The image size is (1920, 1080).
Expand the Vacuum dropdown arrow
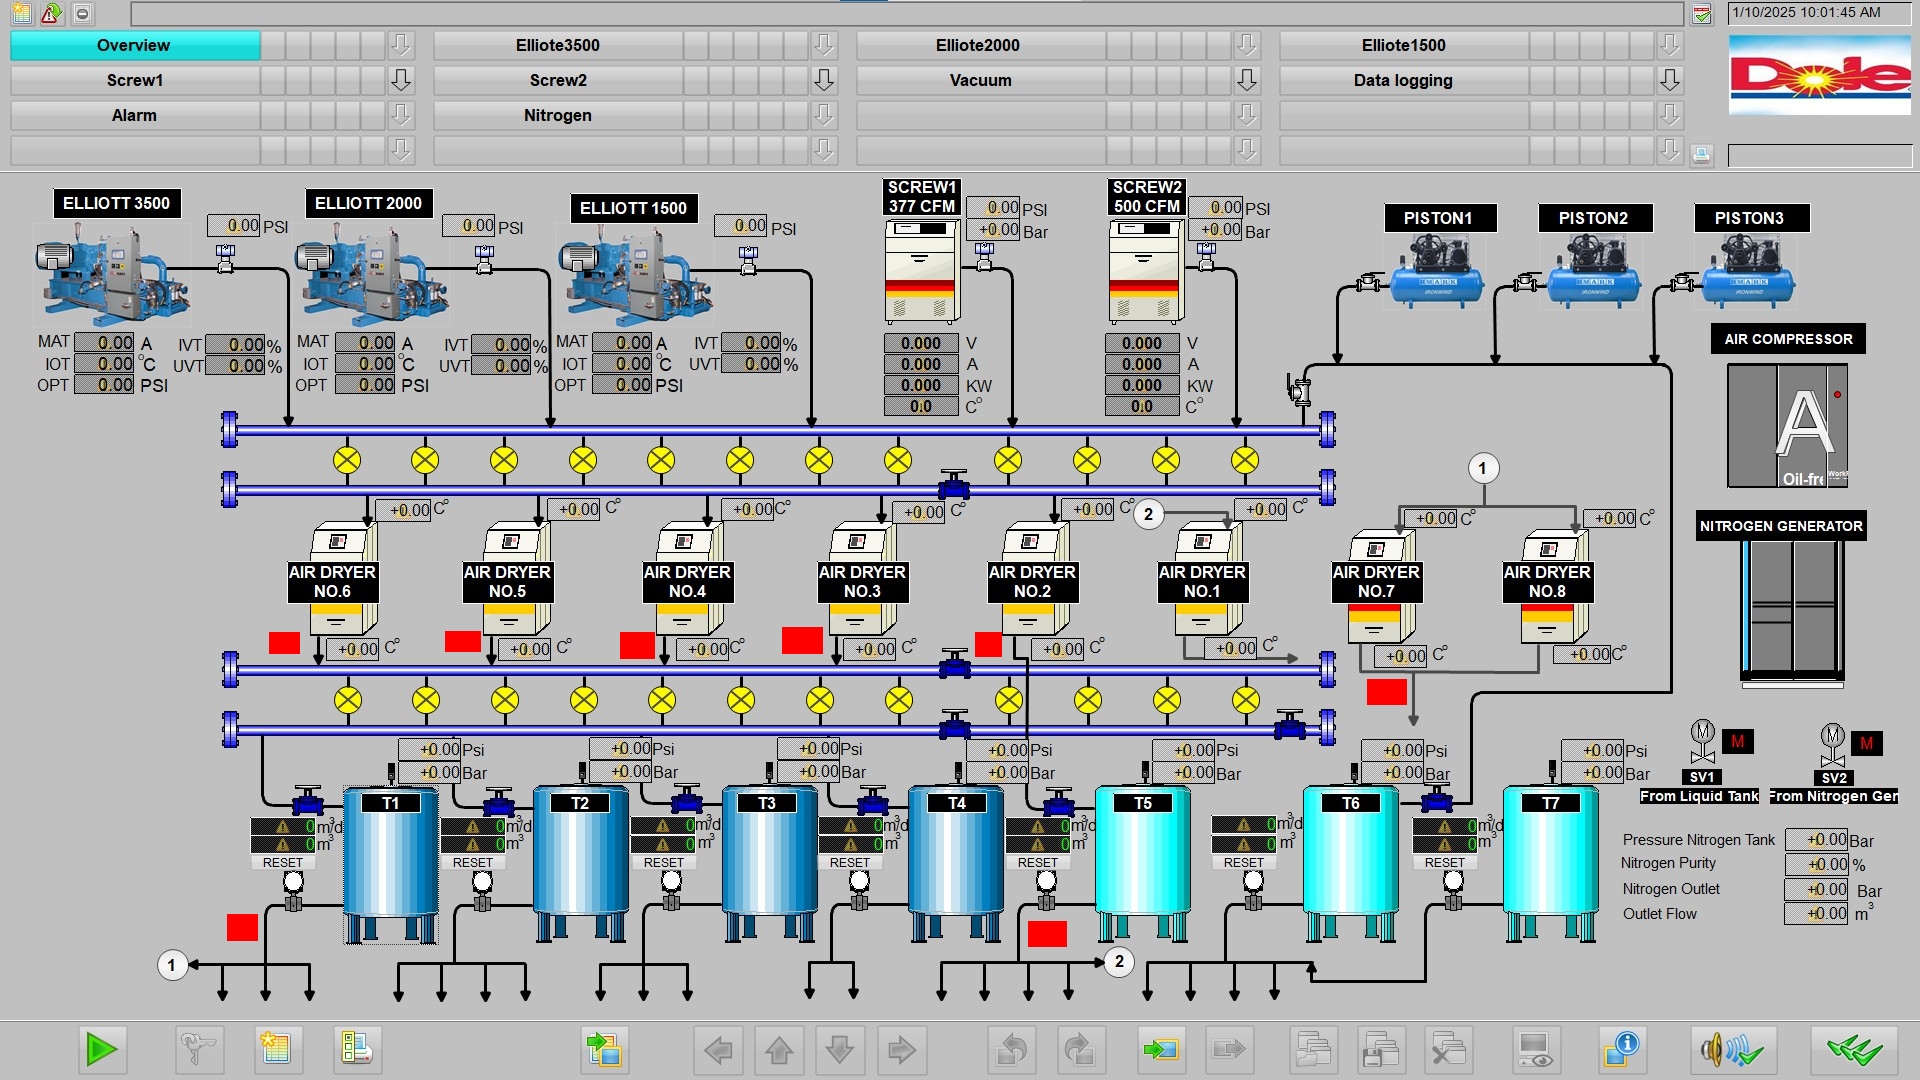pyautogui.click(x=1246, y=80)
